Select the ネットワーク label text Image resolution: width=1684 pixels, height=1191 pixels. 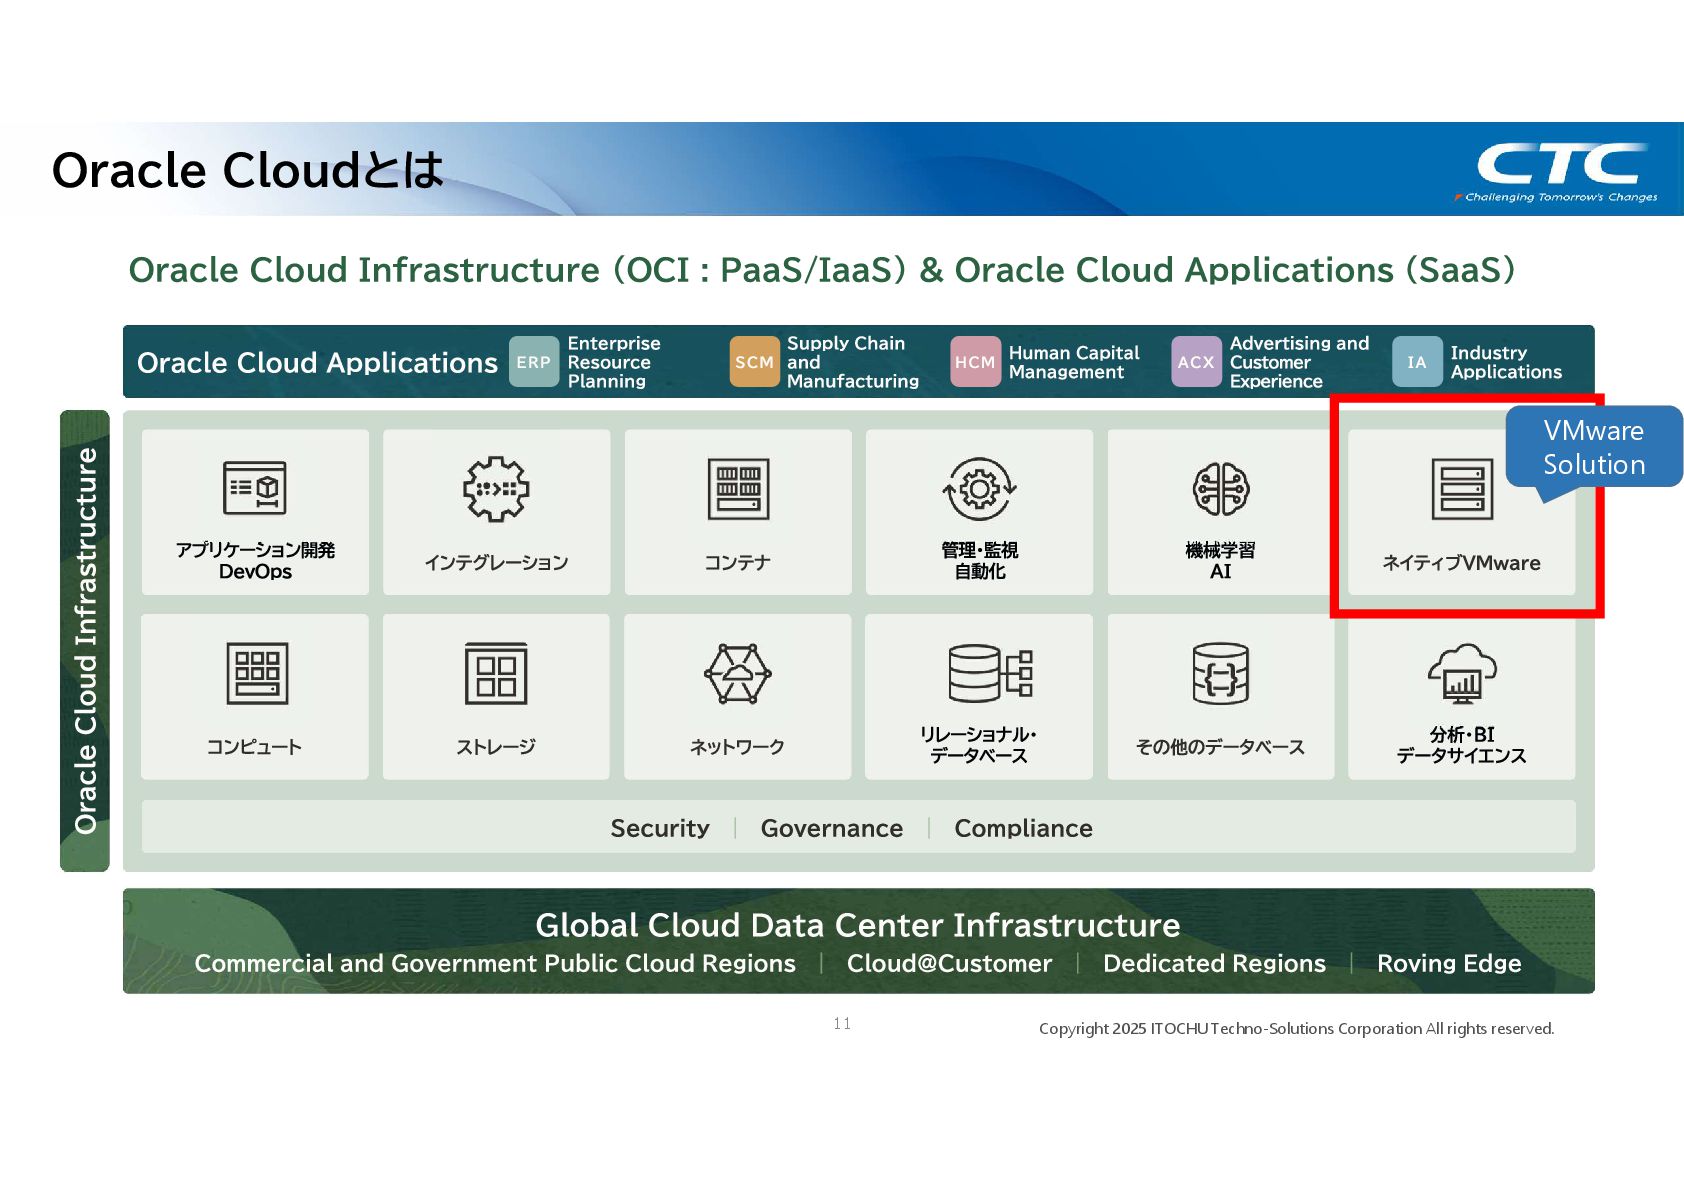click(x=737, y=746)
